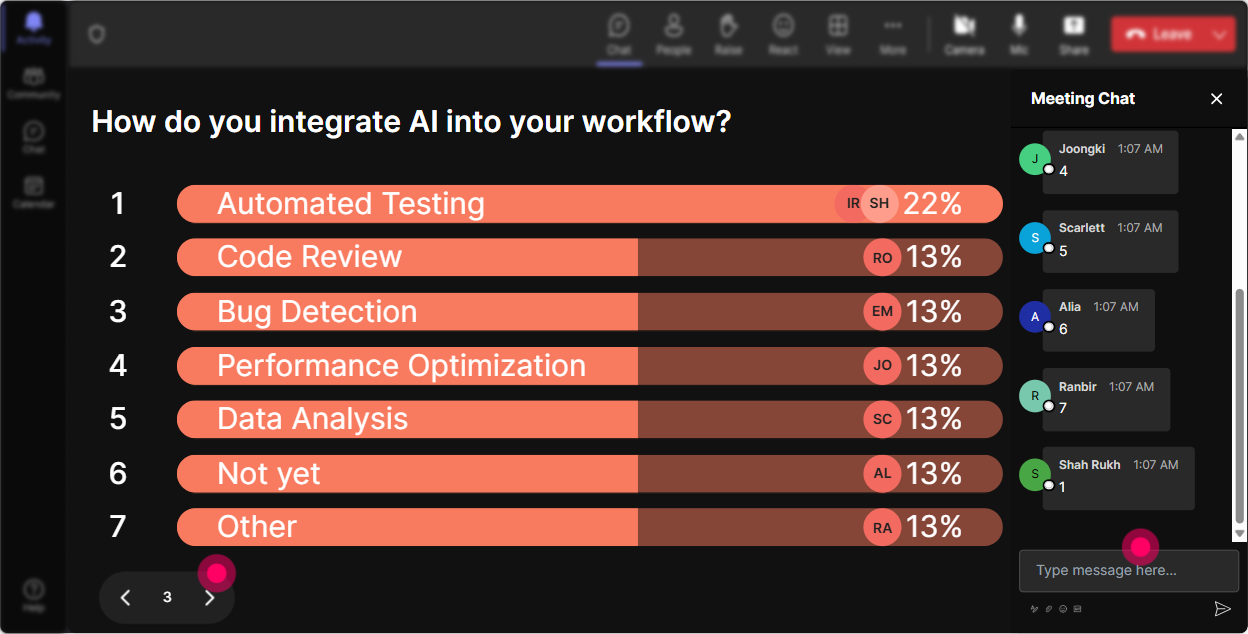Image resolution: width=1248 pixels, height=634 pixels.
Task: Expand the Leave button dropdown arrow
Action: [x=1219, y=34]
